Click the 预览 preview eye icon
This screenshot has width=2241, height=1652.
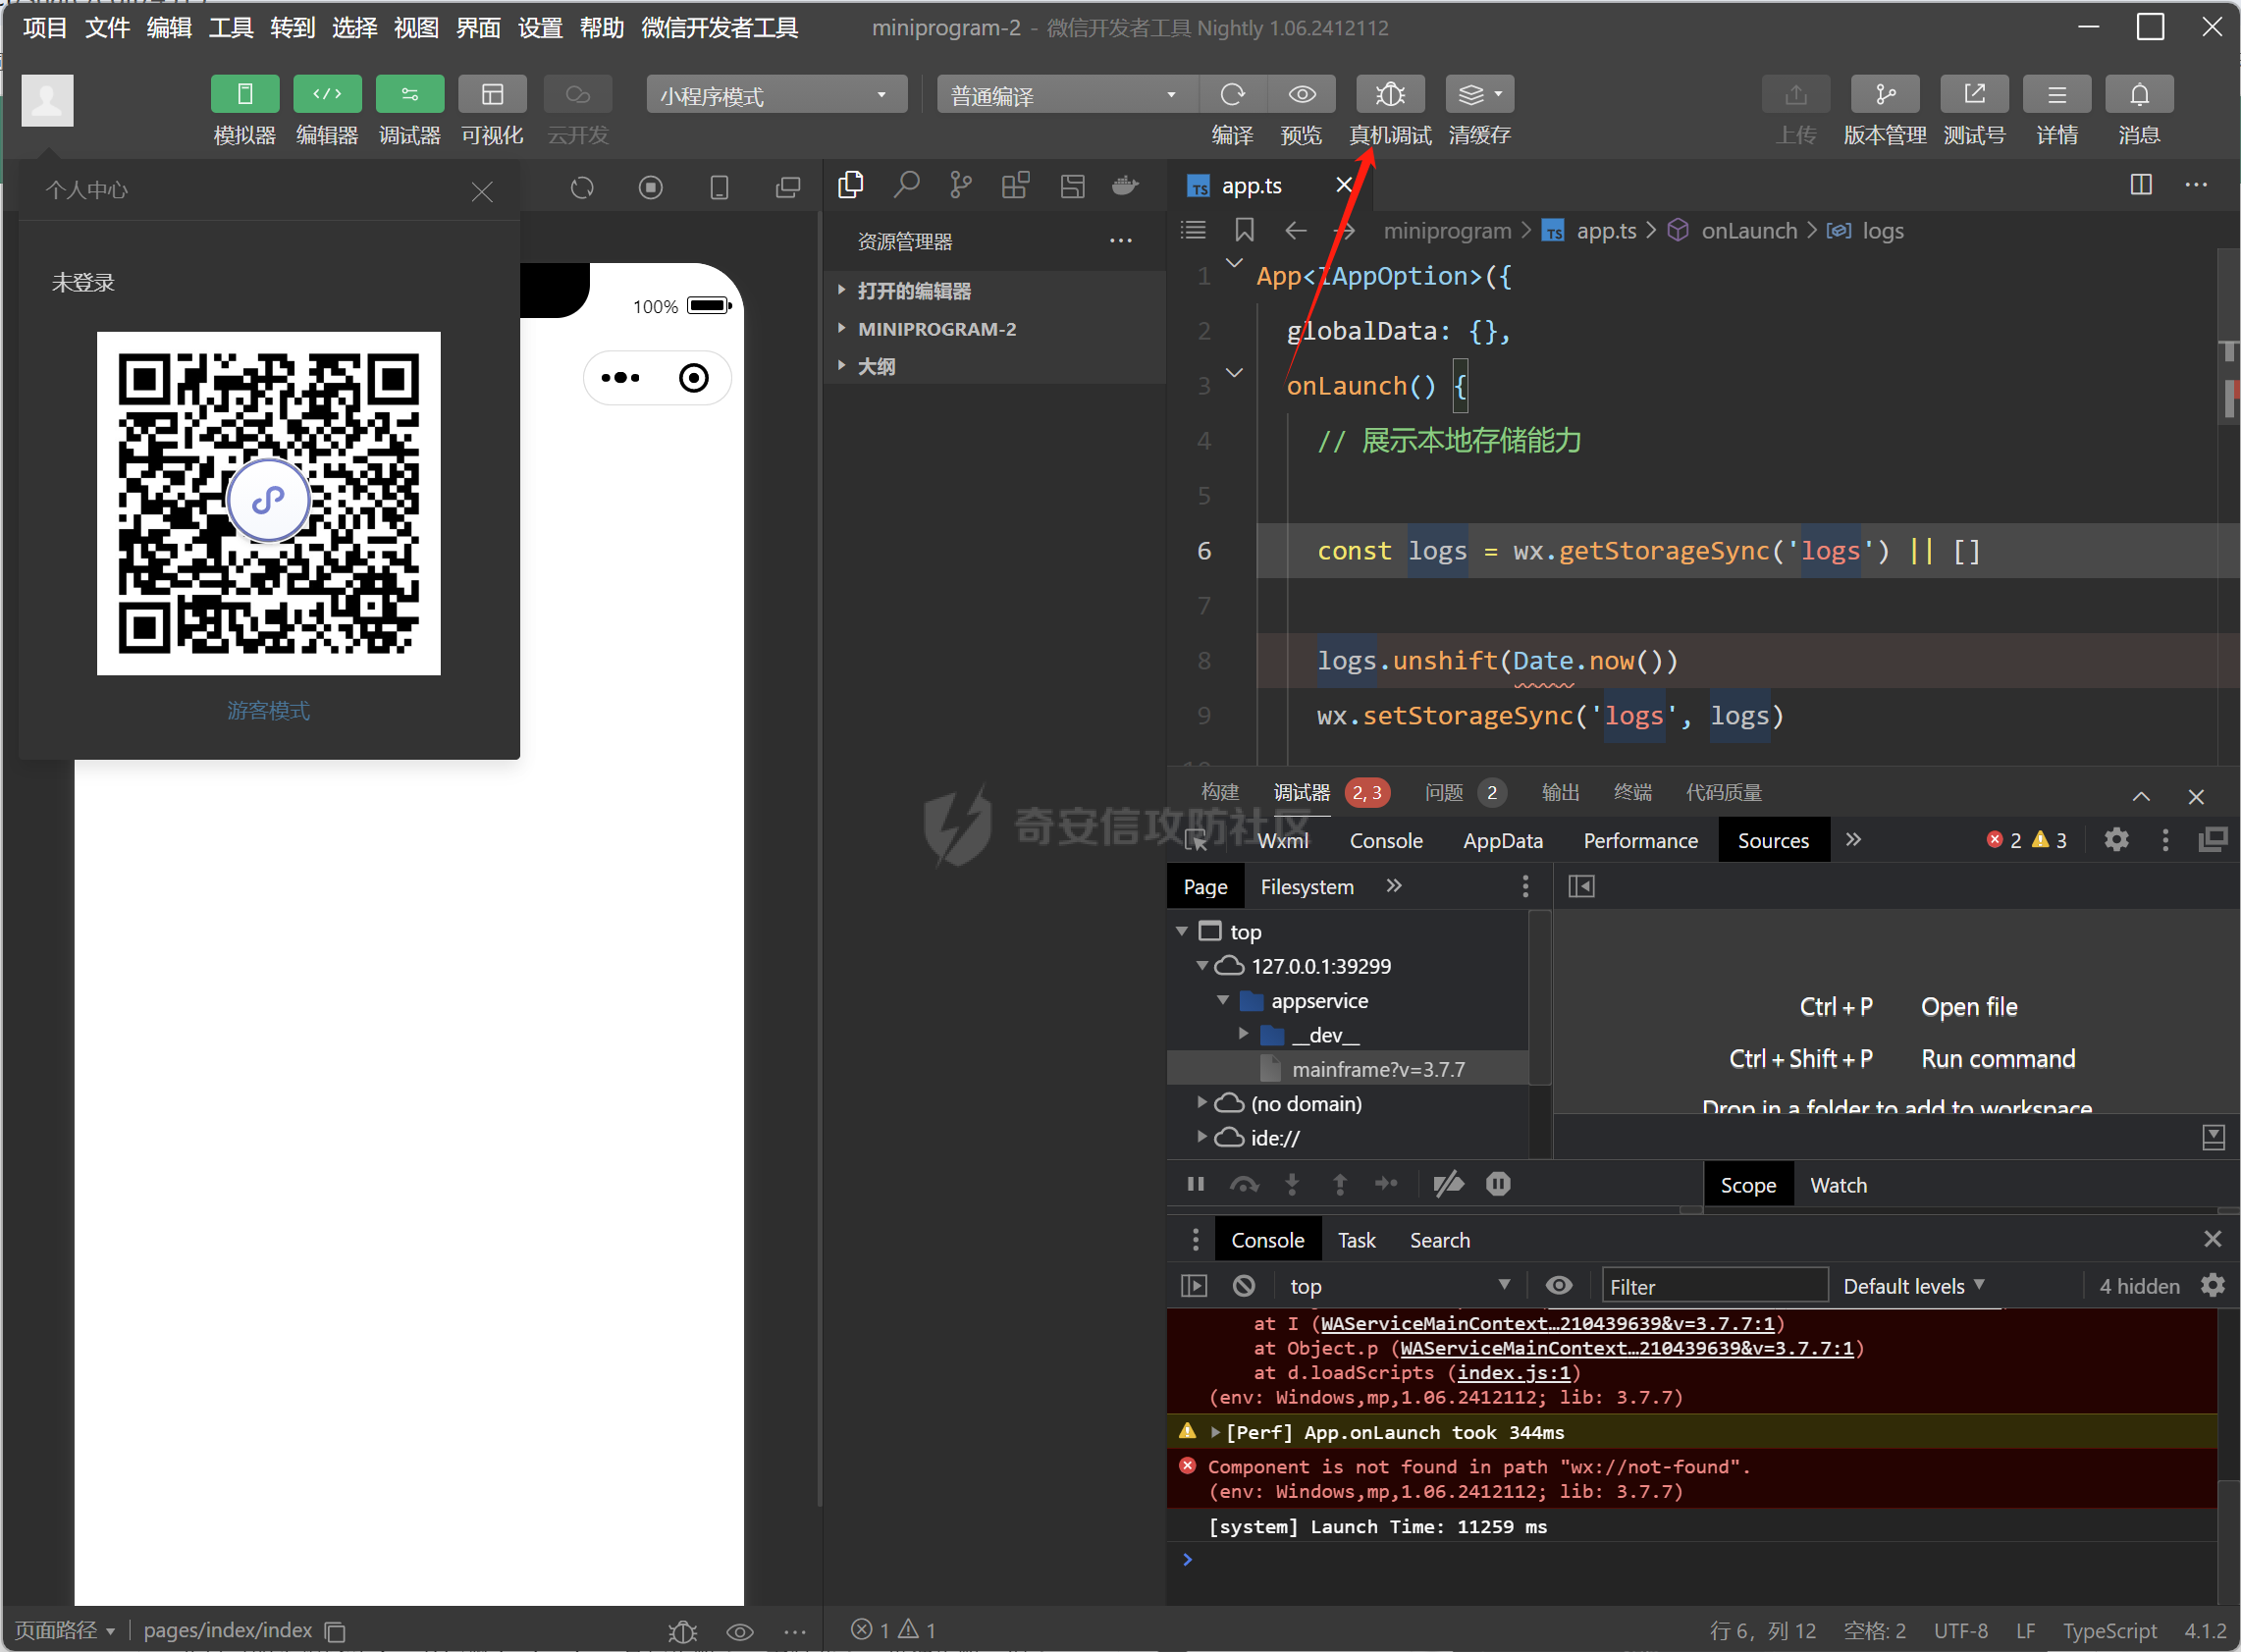pyautogui.click(x=1301, y=94)
